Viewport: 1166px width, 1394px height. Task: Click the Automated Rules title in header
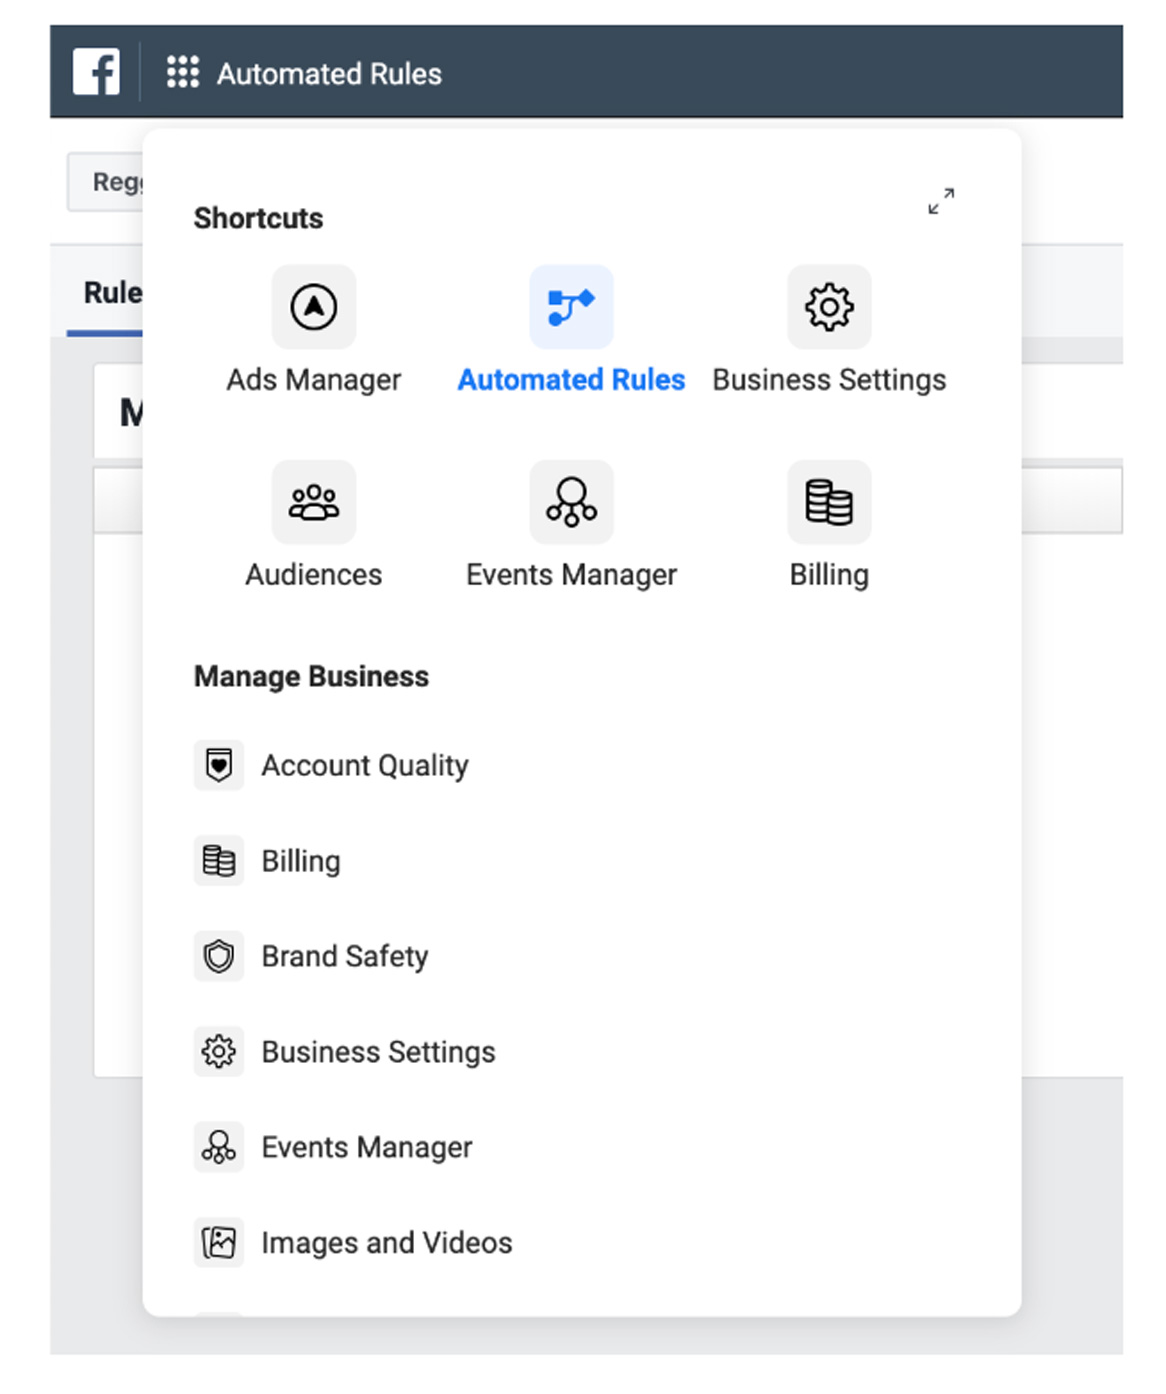[330, 73]
